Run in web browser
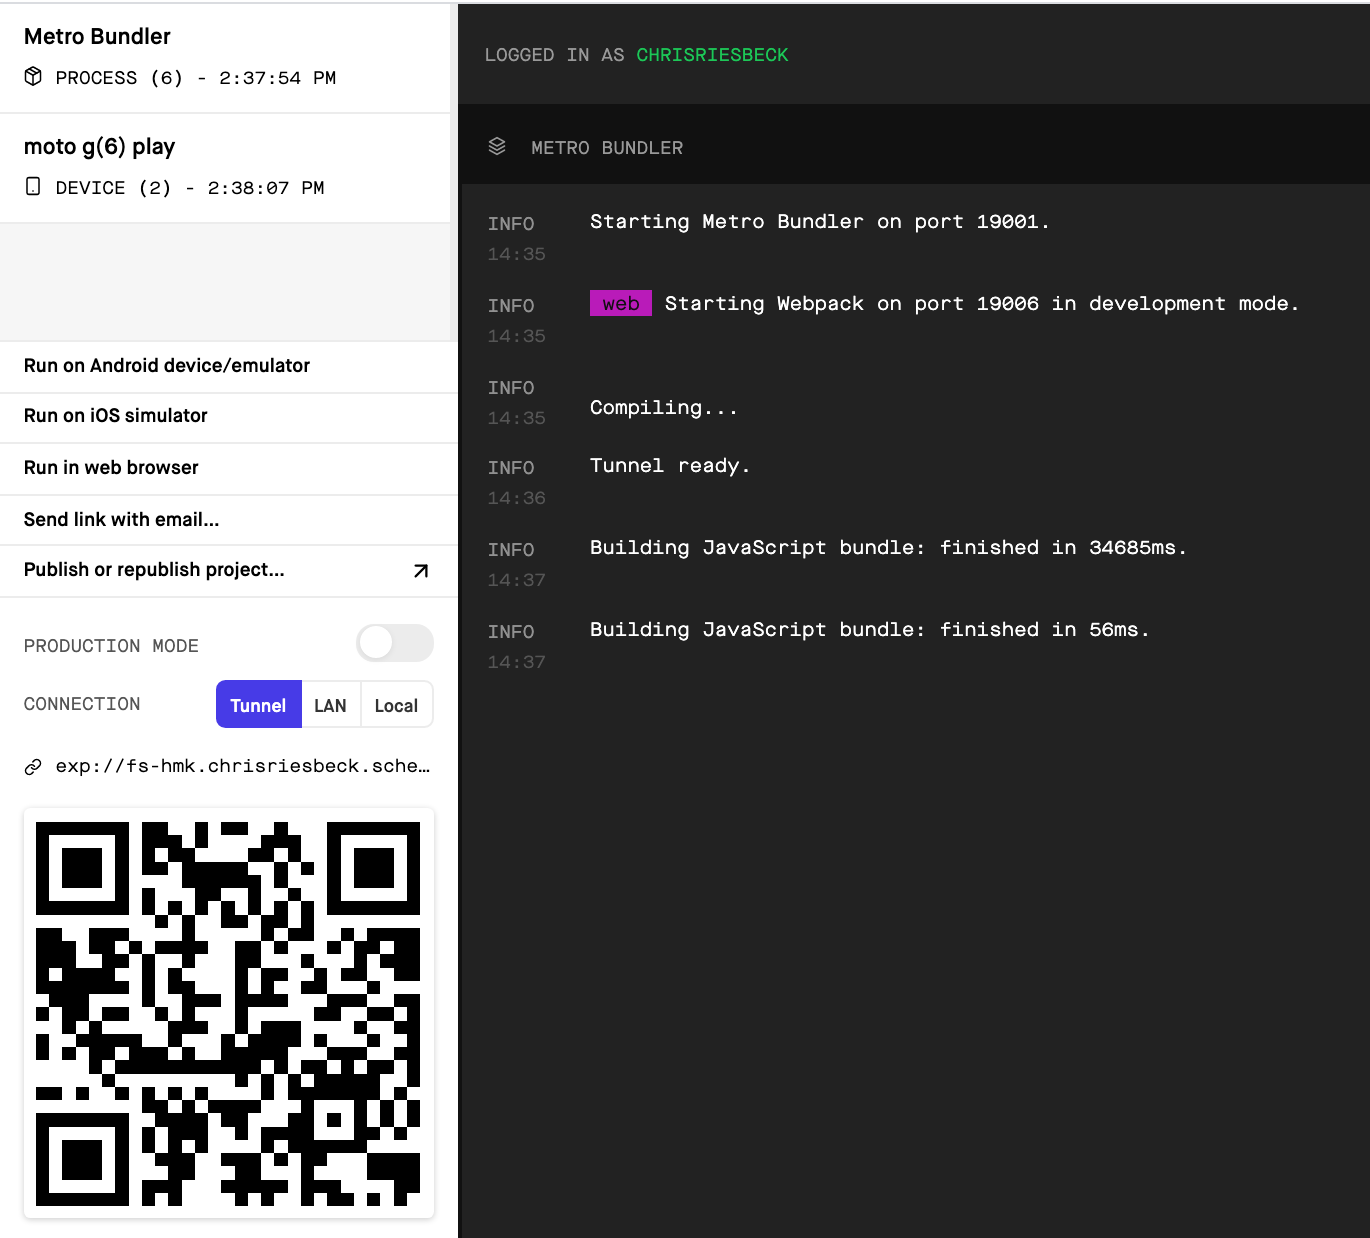 click(x=229, y=468)
